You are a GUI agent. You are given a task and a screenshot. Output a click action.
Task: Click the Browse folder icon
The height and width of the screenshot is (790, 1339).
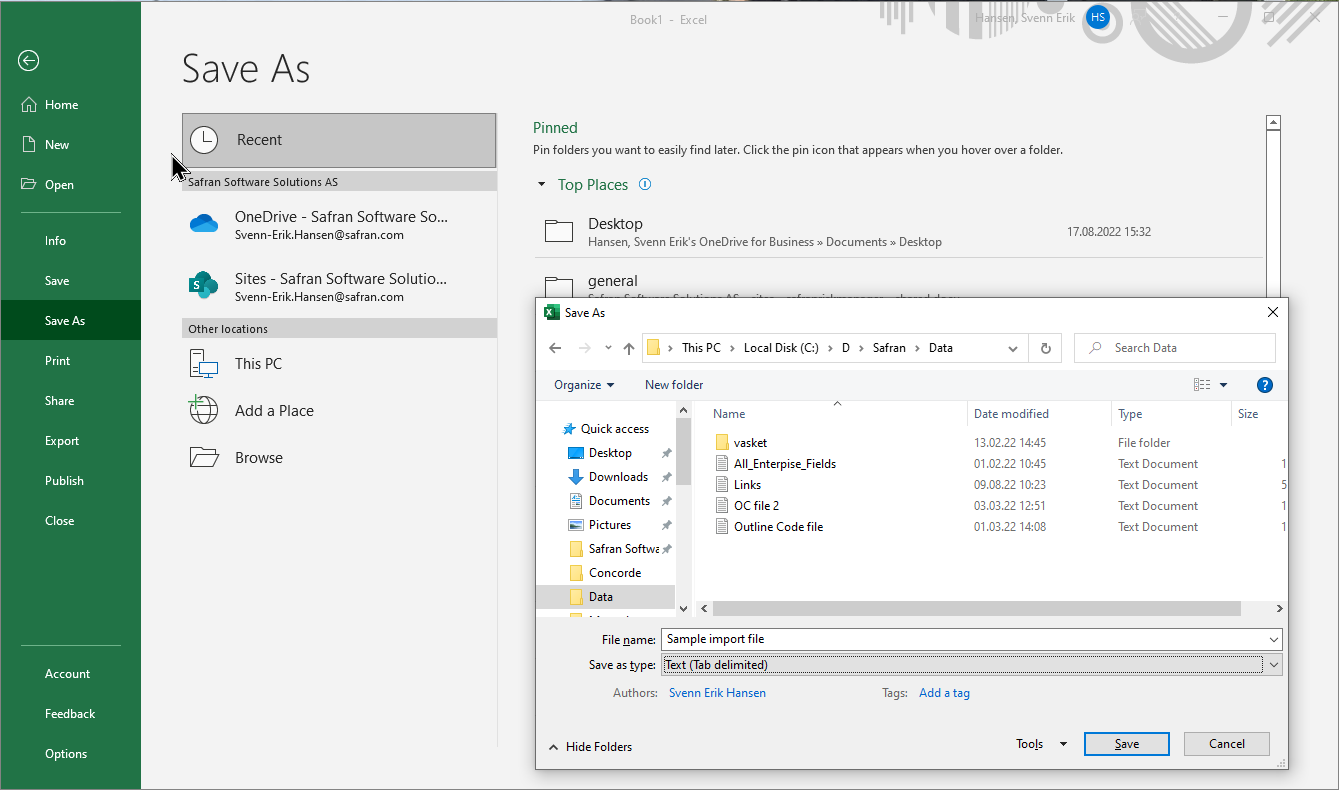point(204,458)
